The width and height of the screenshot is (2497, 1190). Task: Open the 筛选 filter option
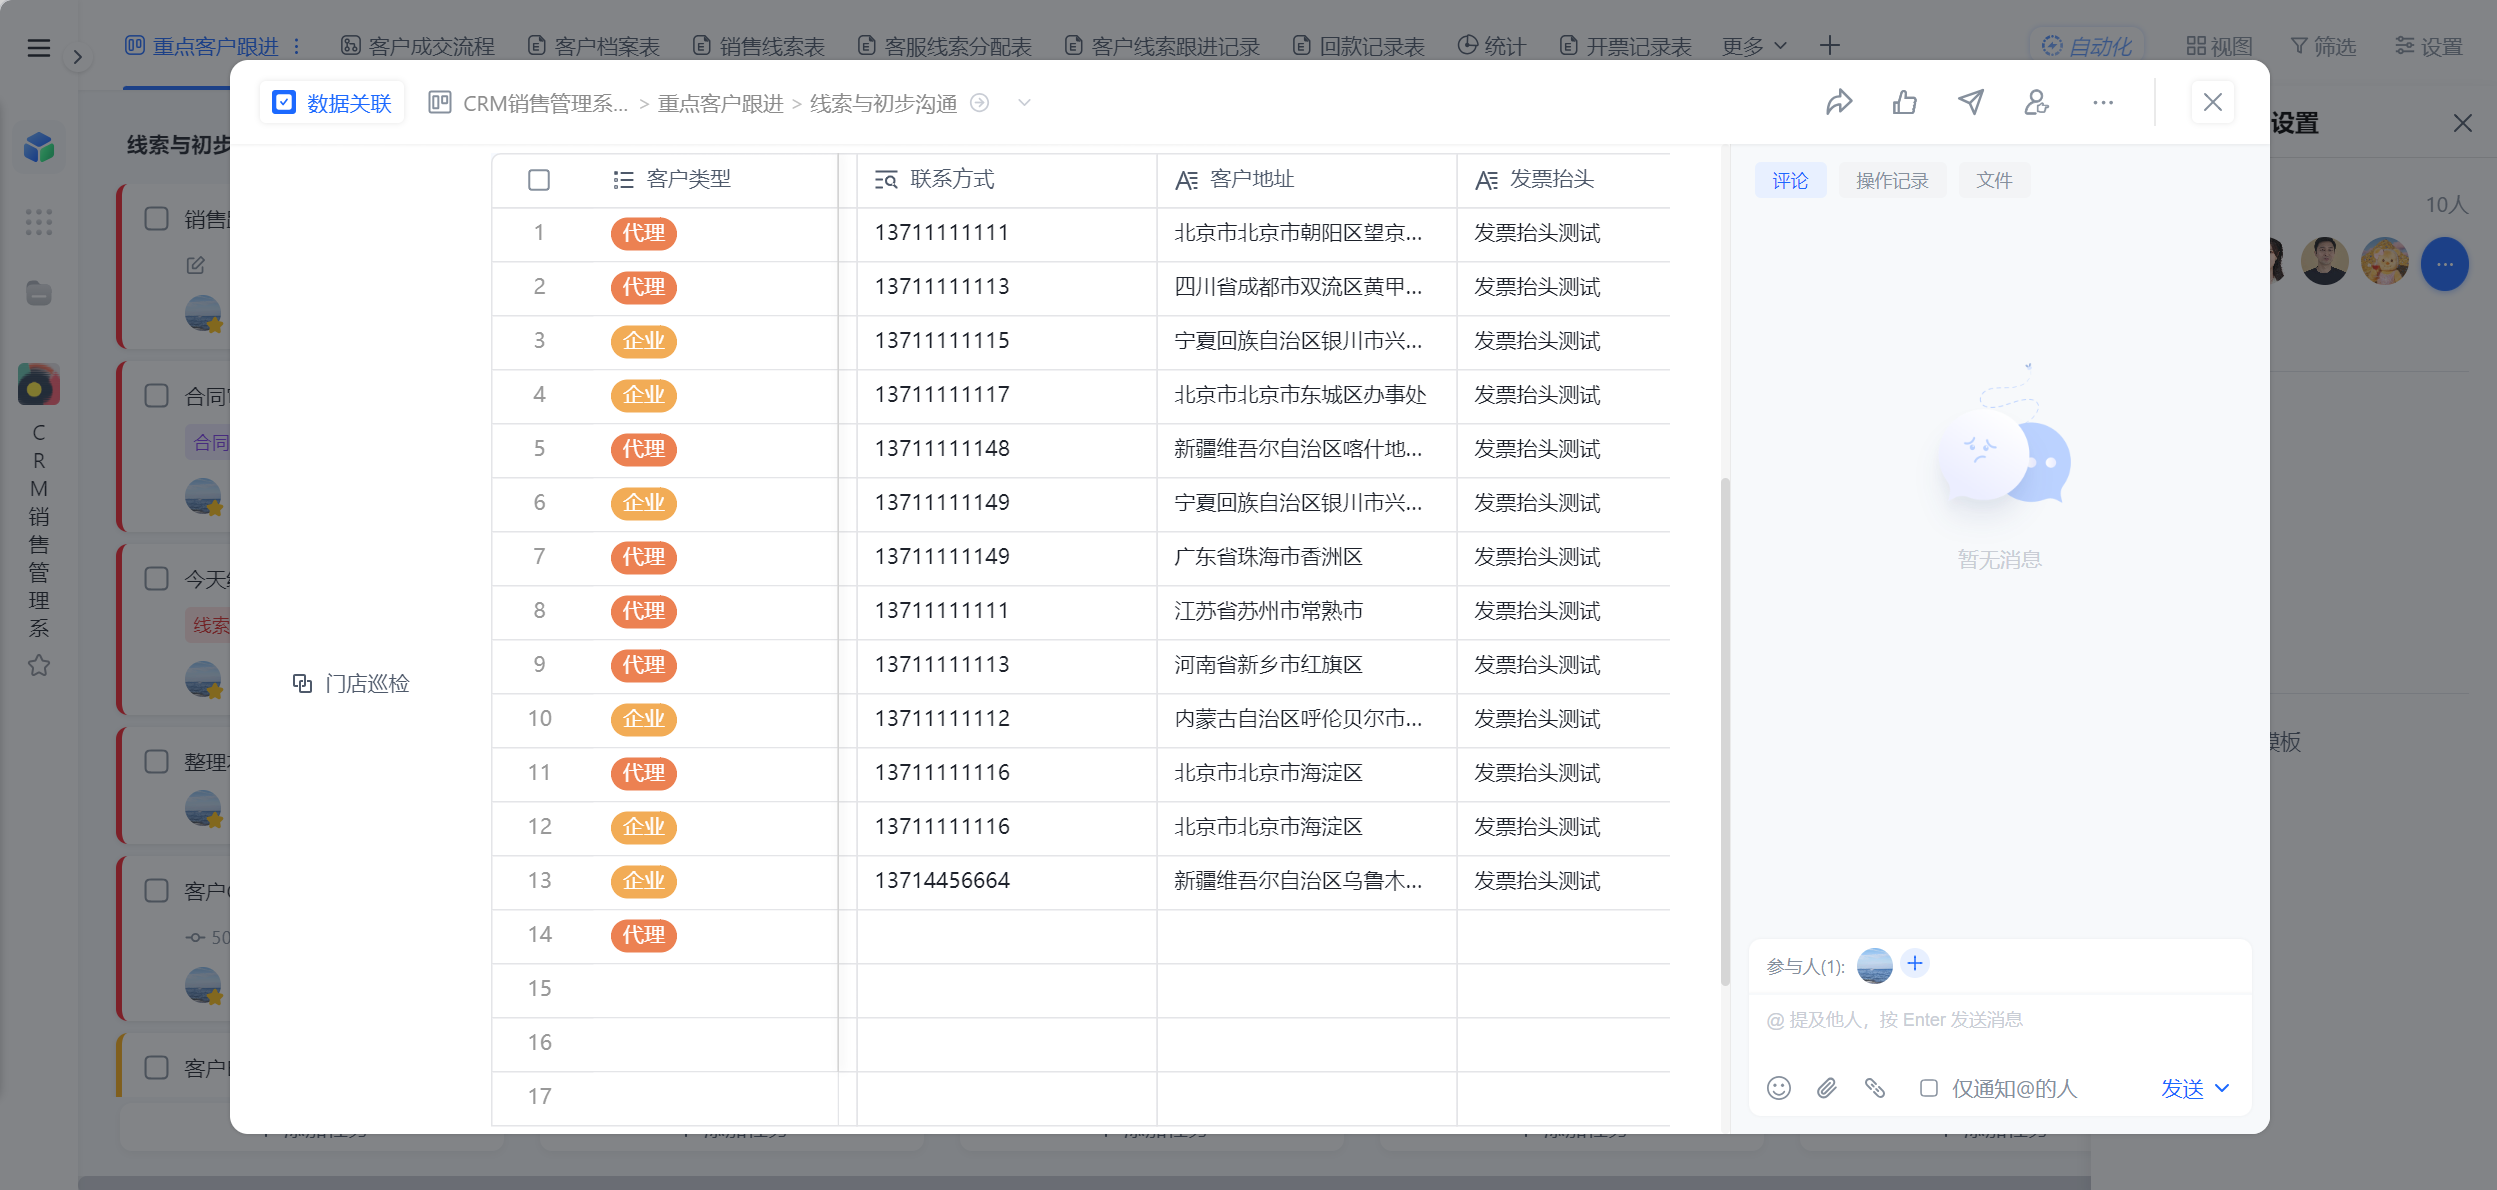pos(2323,46)
